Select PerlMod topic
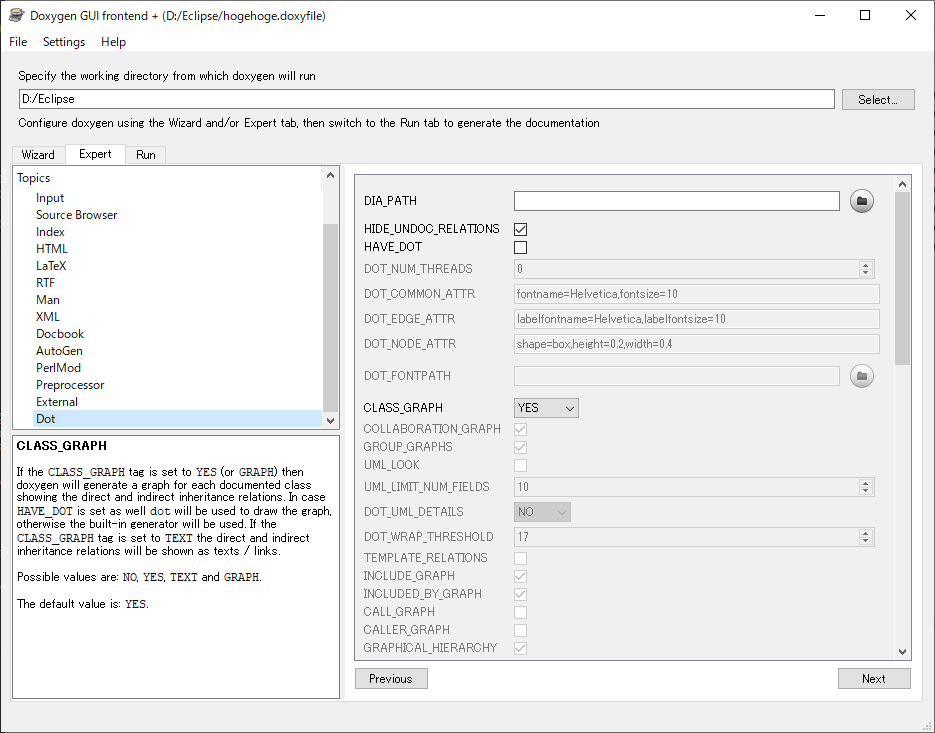The image size is (935, 733). (58, 368)
